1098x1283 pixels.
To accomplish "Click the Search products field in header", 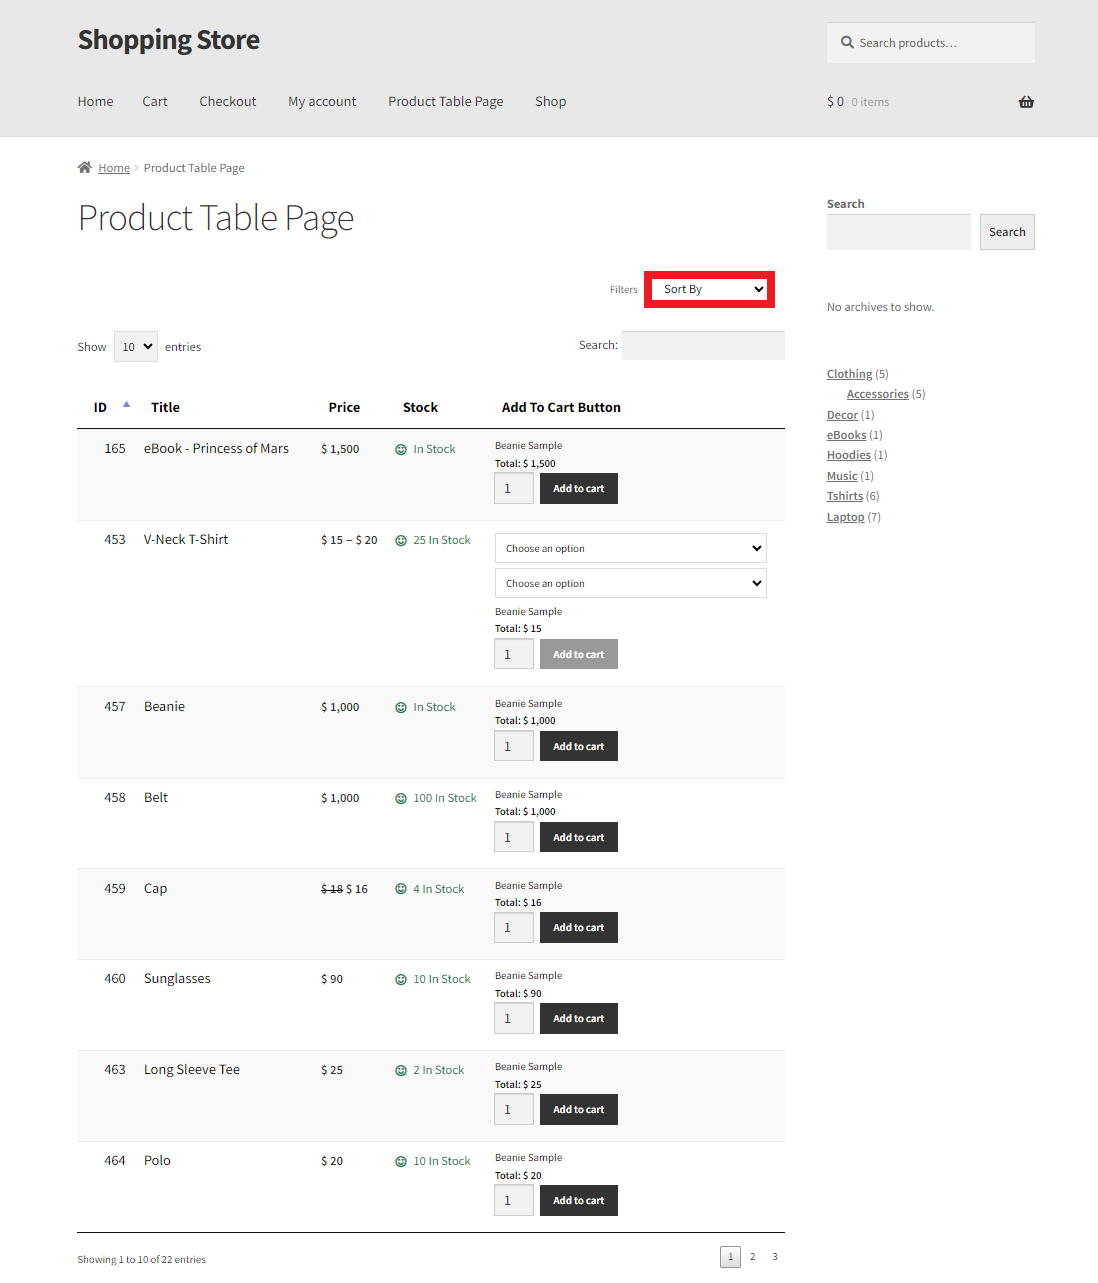I will coord(931,43).
